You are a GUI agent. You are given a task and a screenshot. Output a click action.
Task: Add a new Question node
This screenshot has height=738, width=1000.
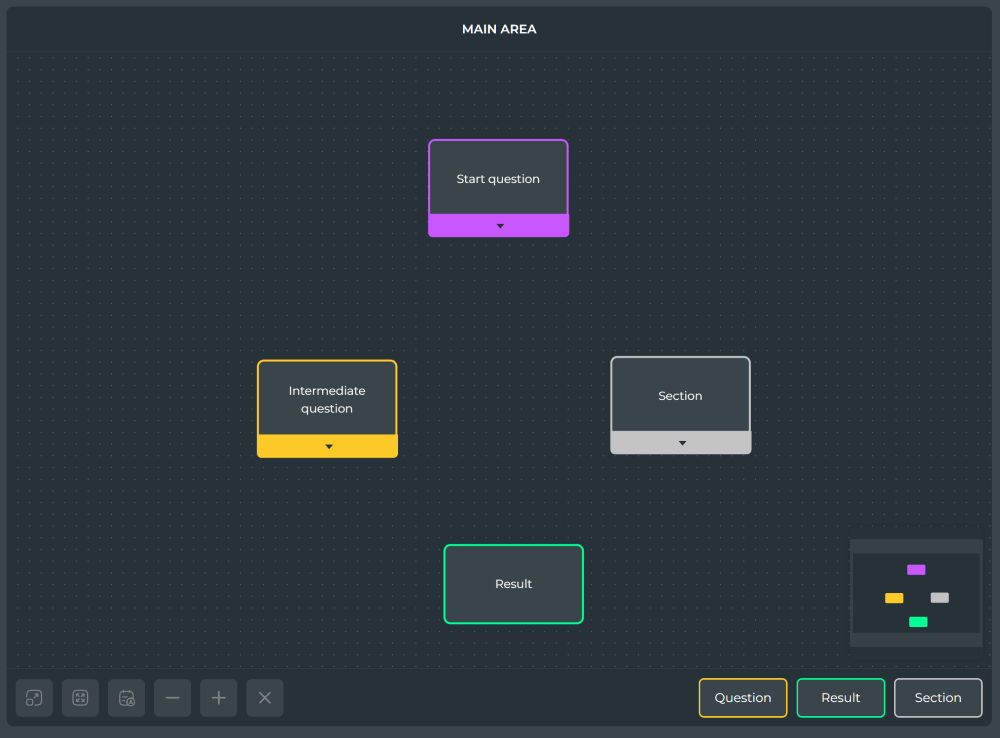coord(742,698)
